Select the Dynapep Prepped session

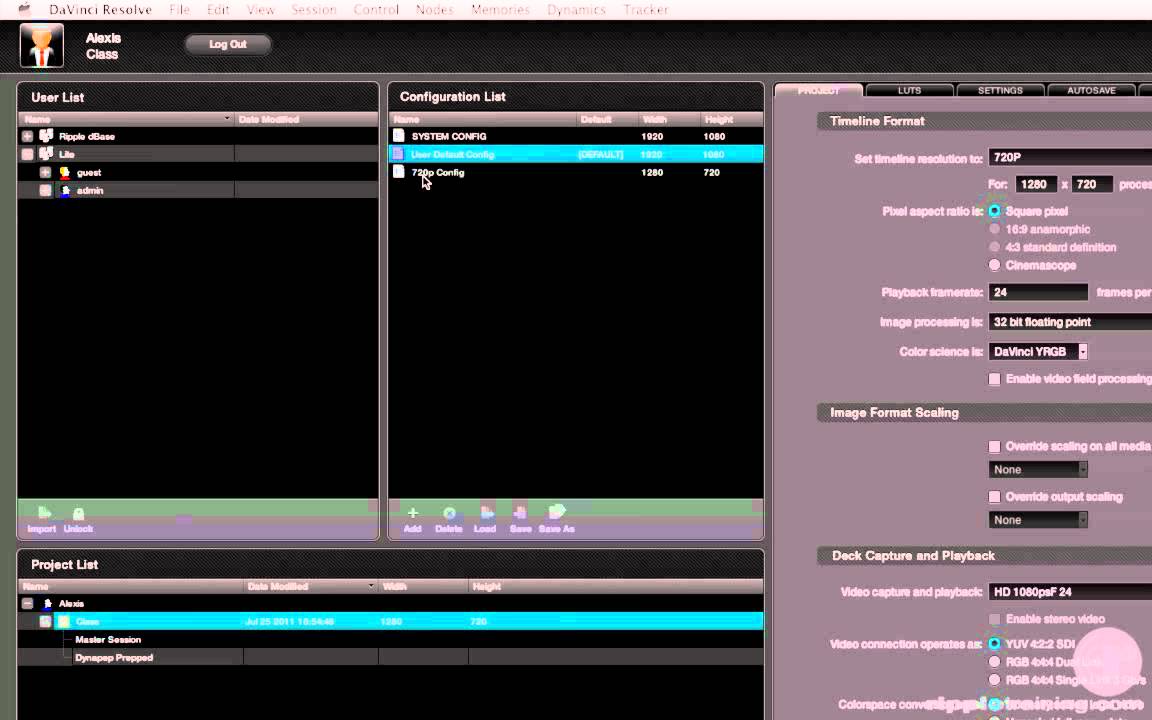[390, 658]
